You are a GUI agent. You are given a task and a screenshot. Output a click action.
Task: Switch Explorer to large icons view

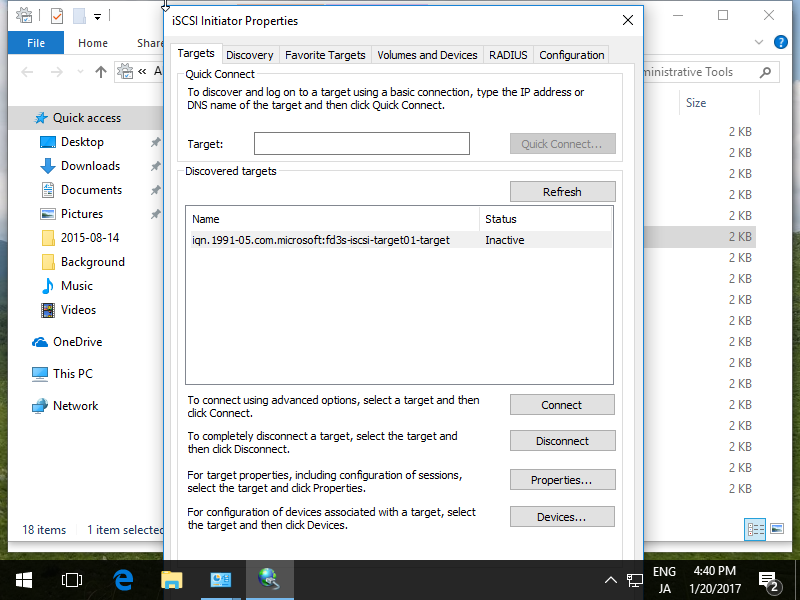tap(777, 529)
